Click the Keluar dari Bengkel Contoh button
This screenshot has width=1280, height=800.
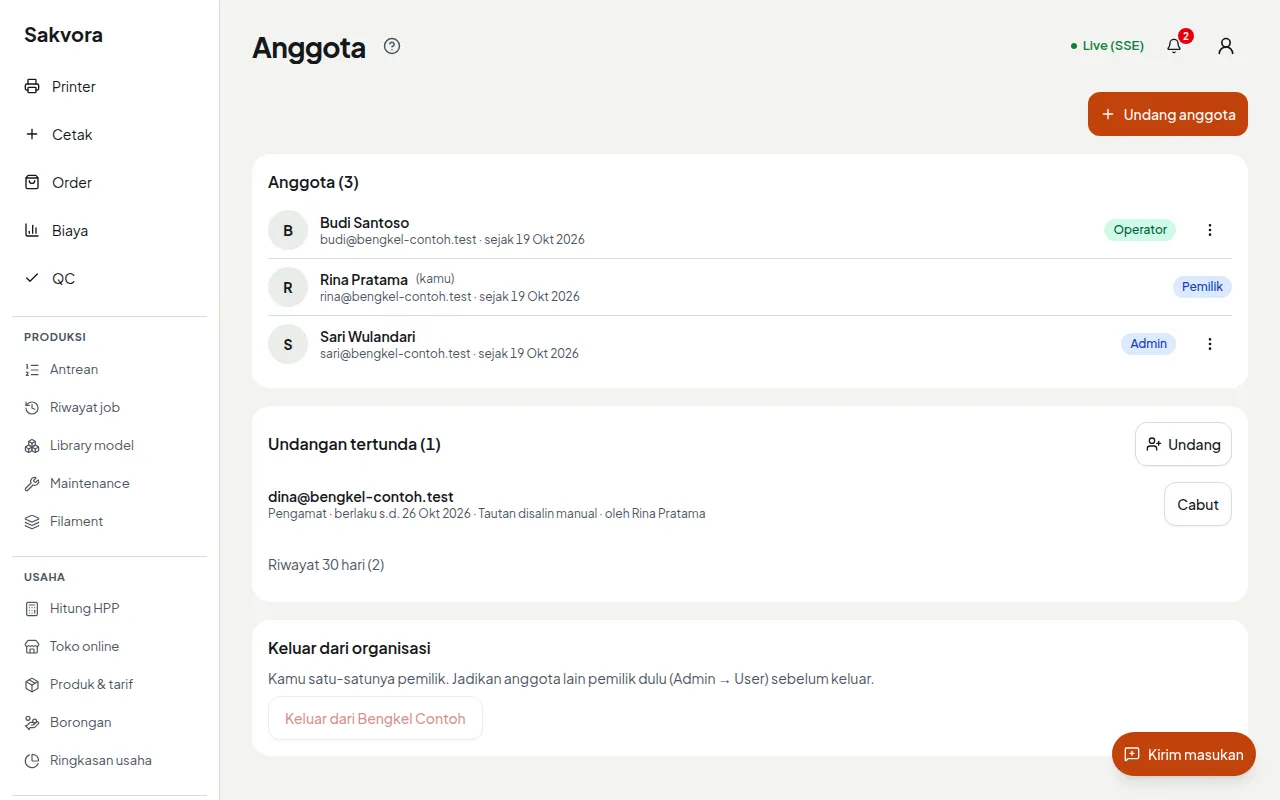(x=375, y=718)
